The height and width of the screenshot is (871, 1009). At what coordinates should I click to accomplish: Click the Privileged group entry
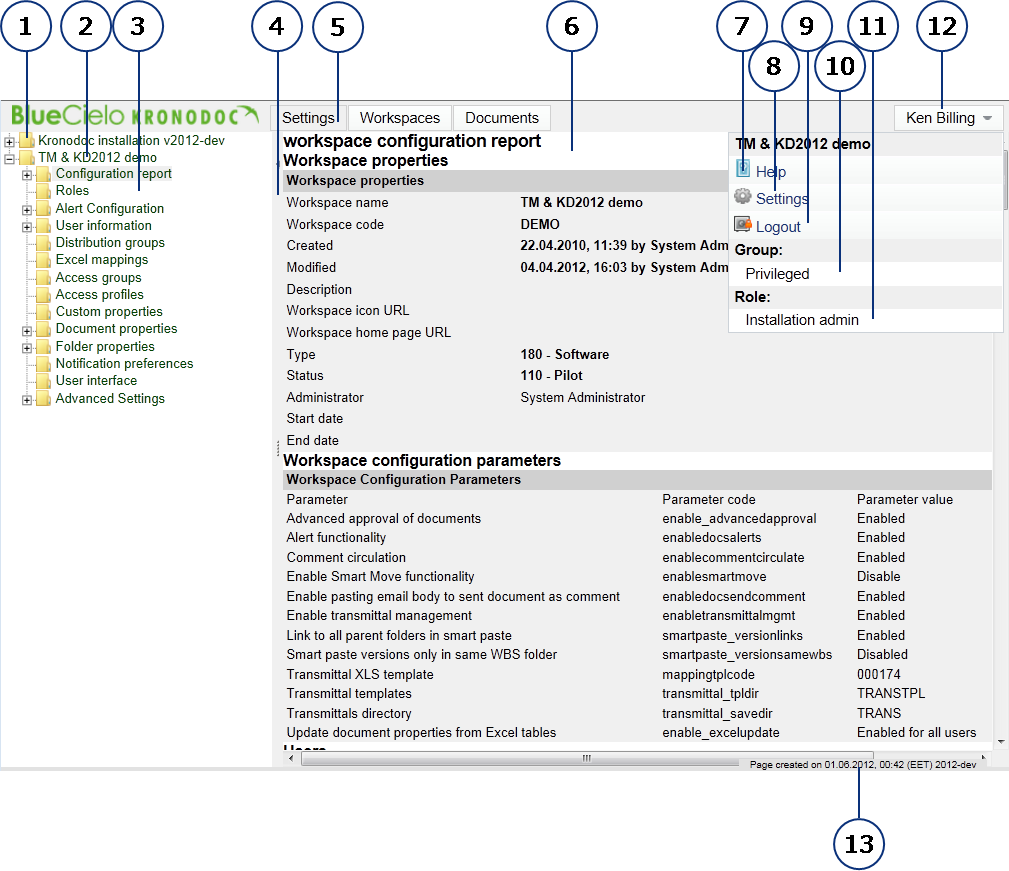tap(777, 274)
